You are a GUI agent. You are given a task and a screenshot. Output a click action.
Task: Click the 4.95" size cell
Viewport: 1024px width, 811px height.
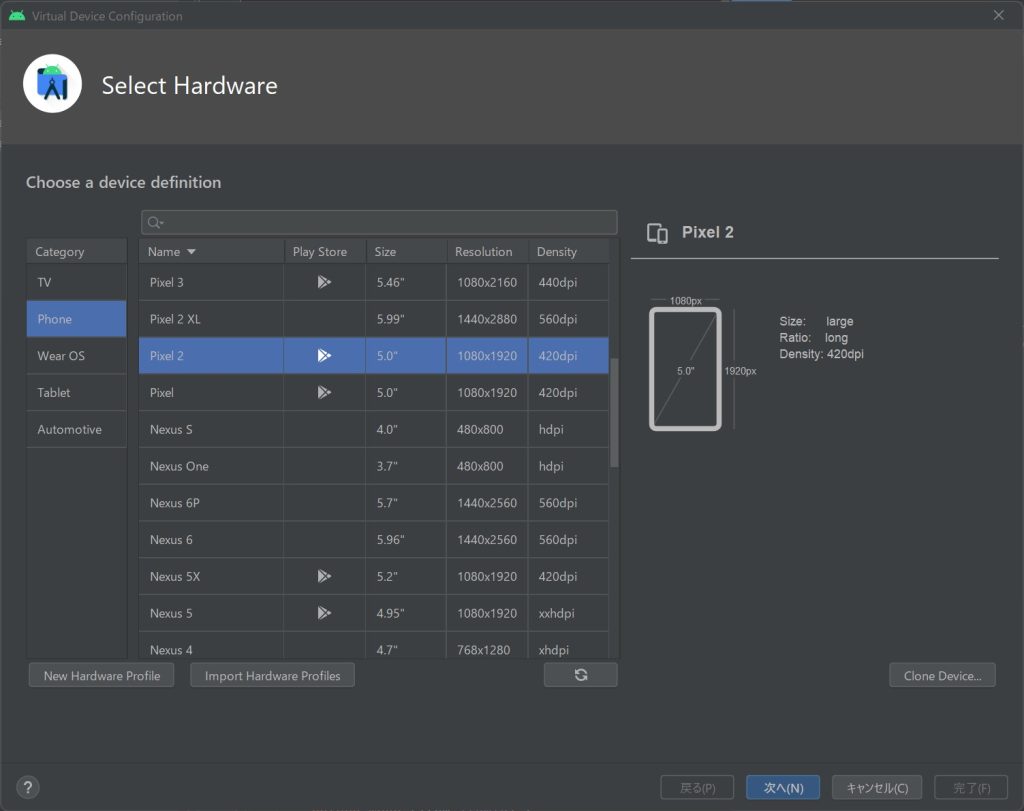pos(406,612)
